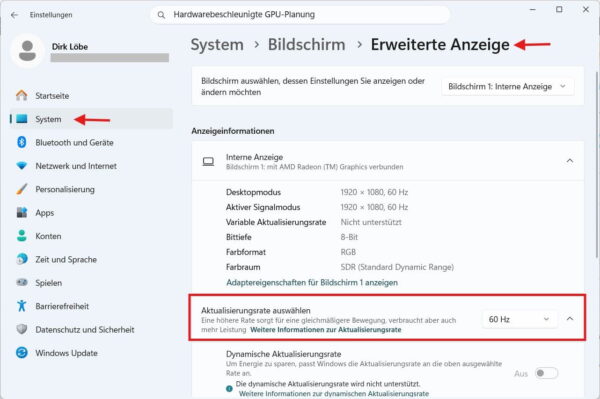Click the Netzwerk und Internet wifi icon
Viewport: 600px width, 399px height.
click(22, 166)
